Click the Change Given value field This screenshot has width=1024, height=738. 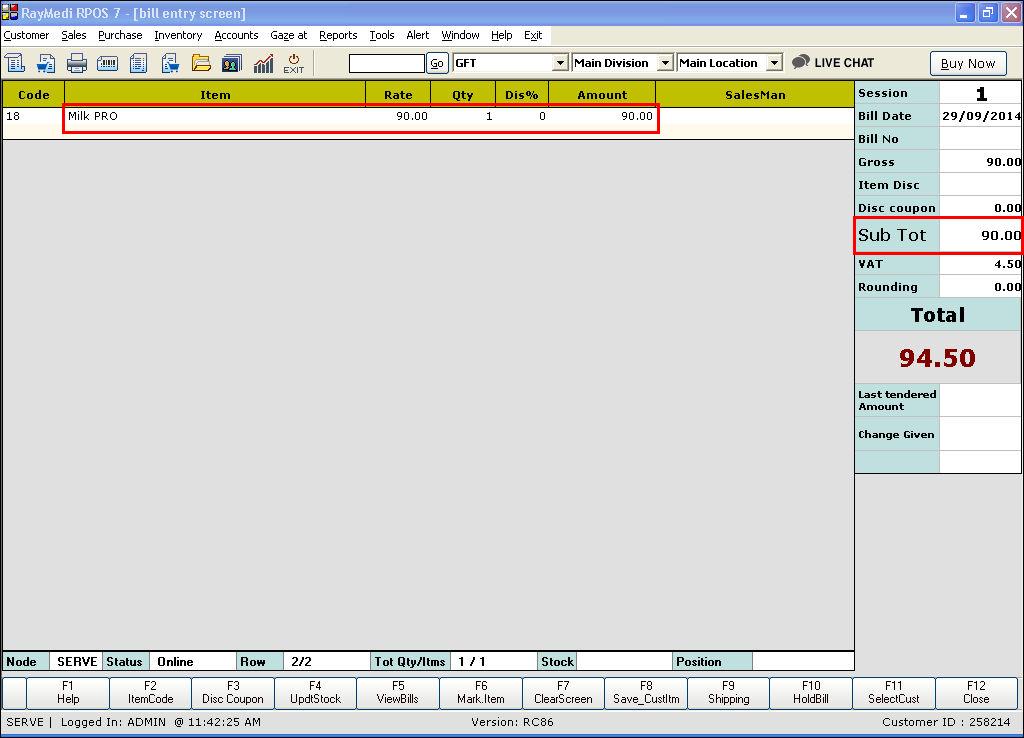pos(980,434)
